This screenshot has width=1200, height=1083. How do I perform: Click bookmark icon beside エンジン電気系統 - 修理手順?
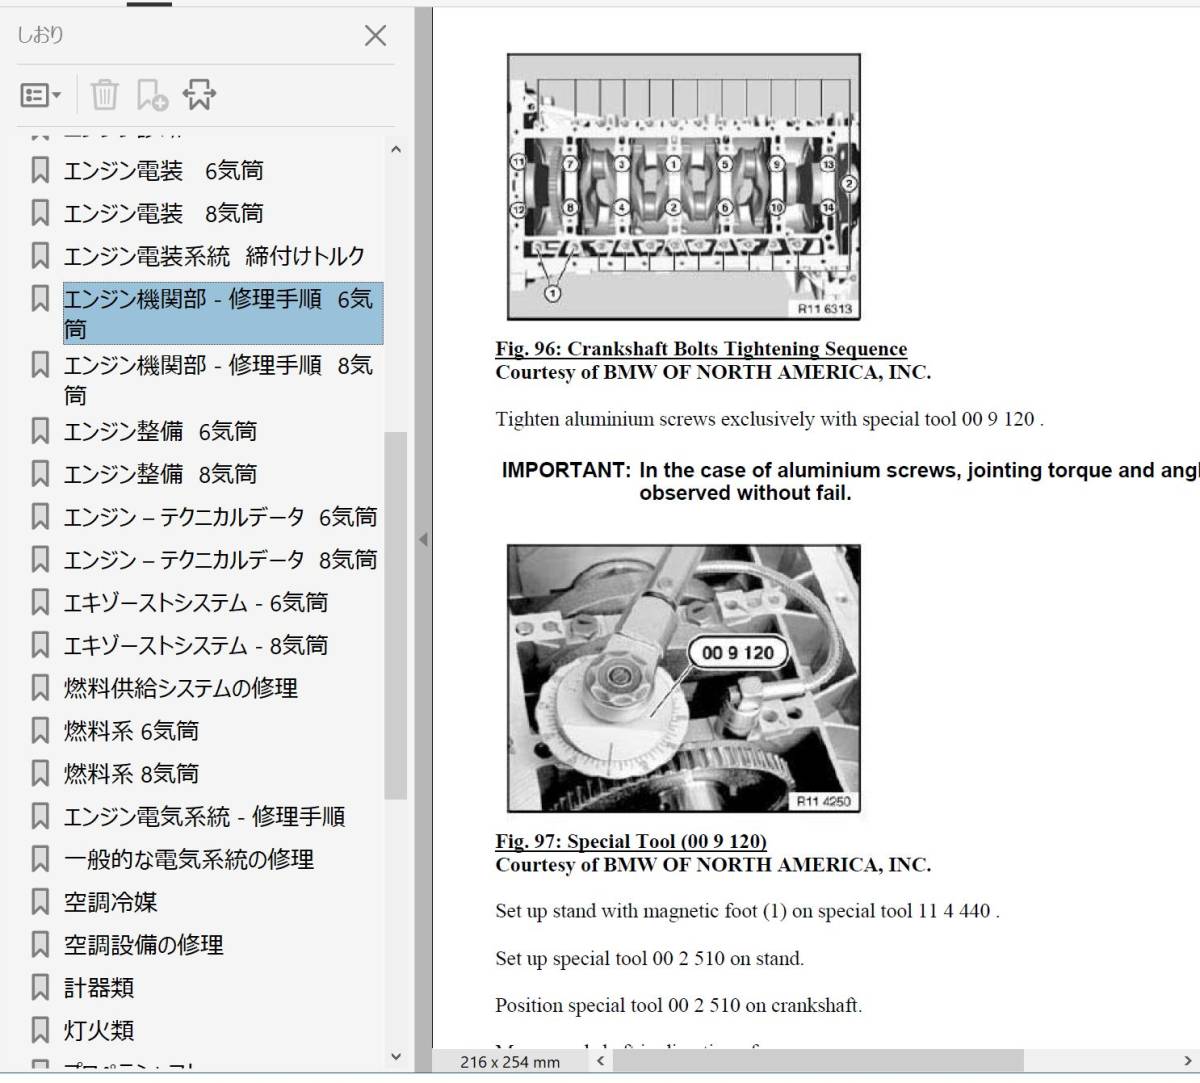pyautogui.click(x=40, y=817)
